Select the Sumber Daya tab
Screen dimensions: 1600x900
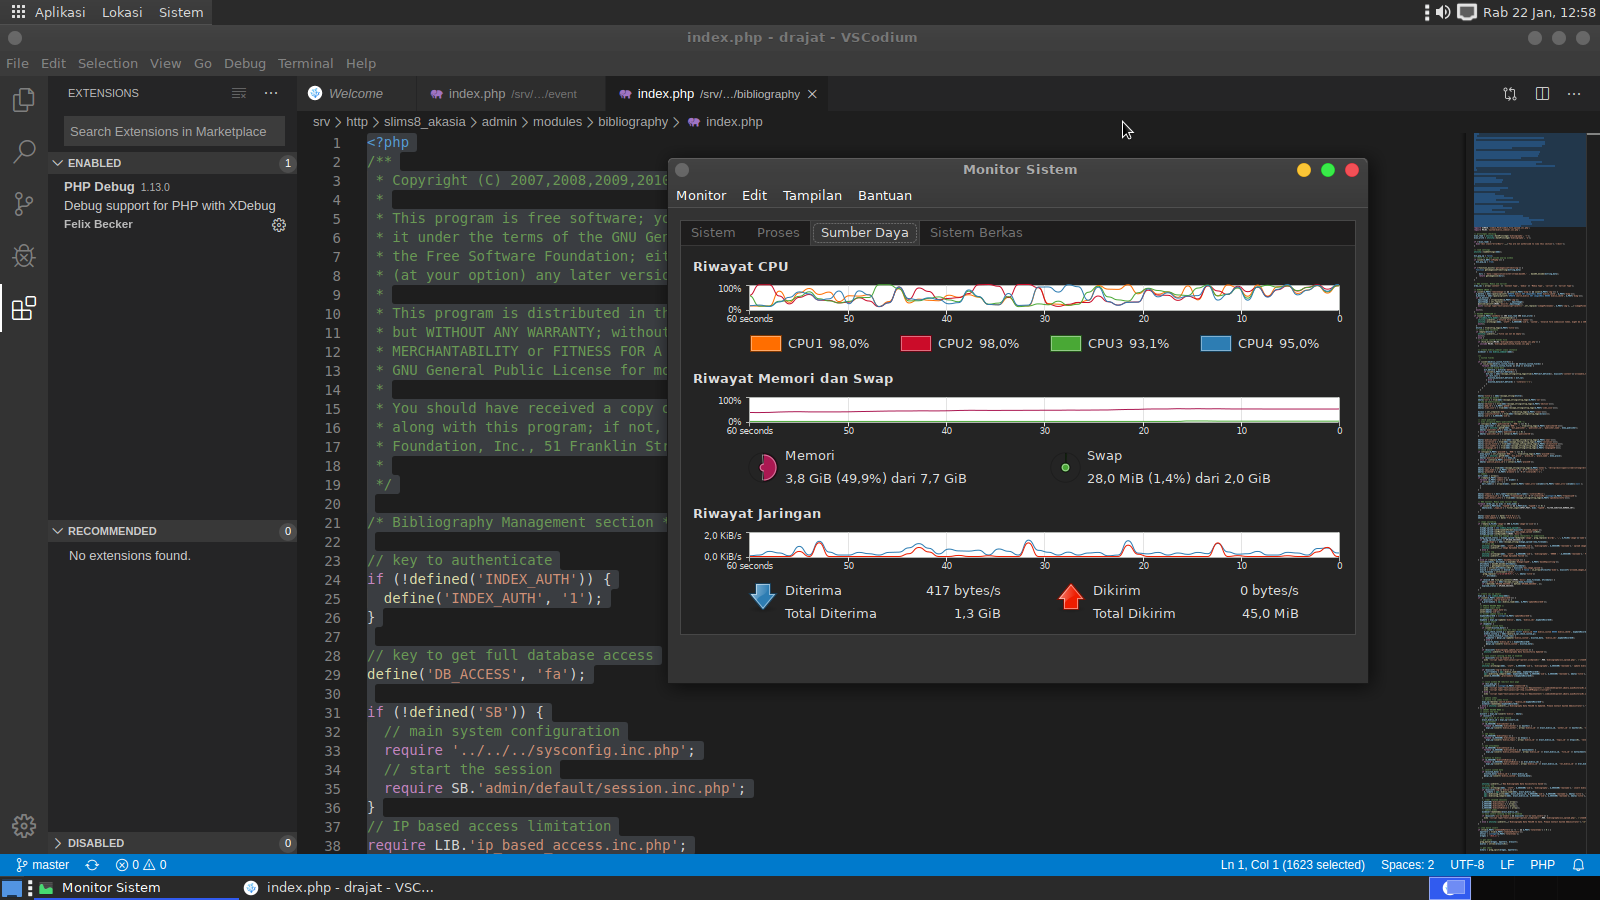865,233
